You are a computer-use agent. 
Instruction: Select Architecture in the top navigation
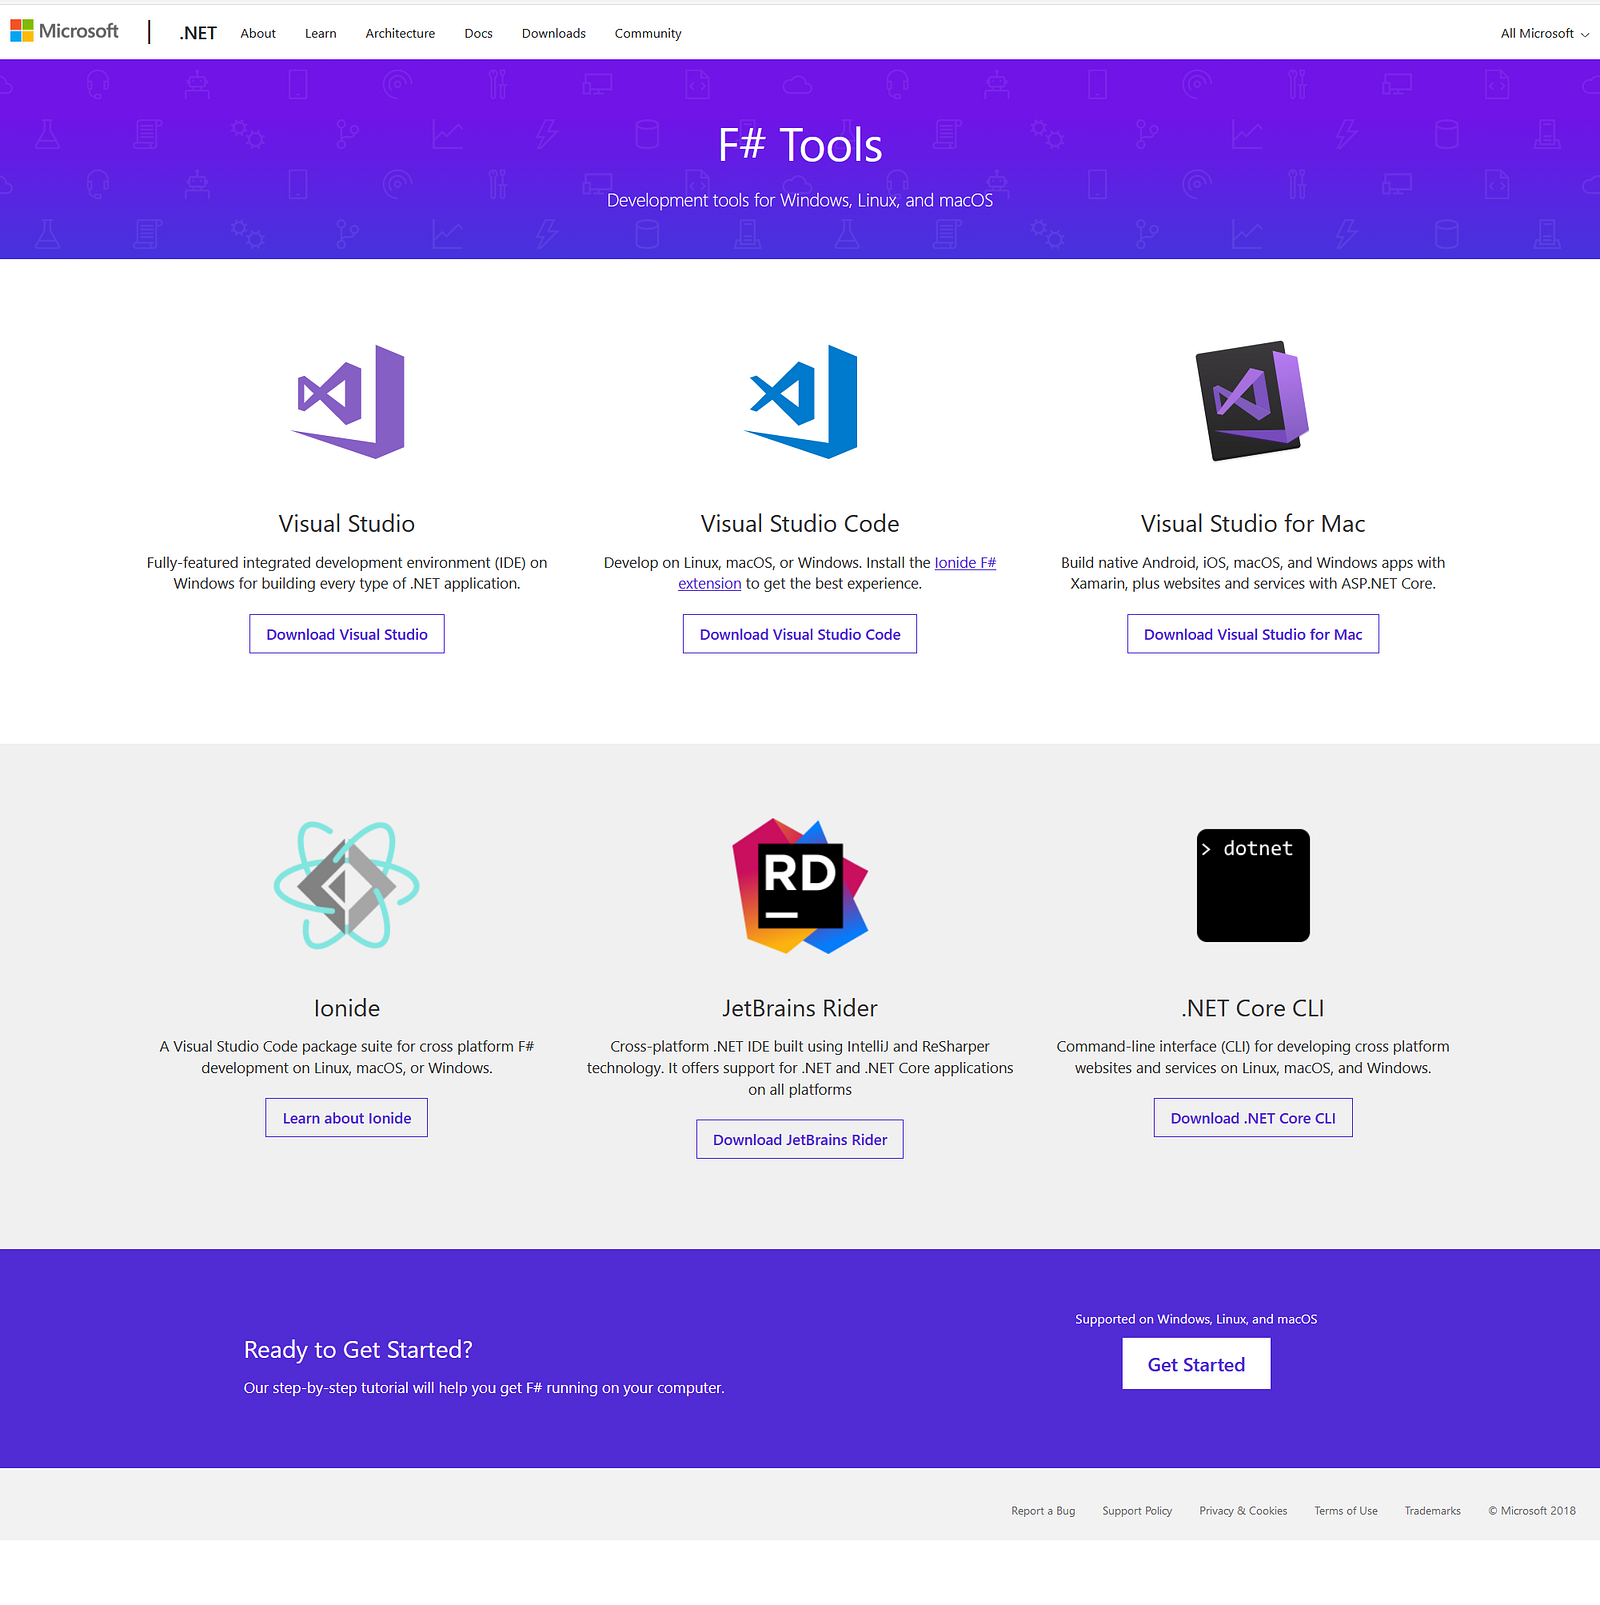pos(400,33)
